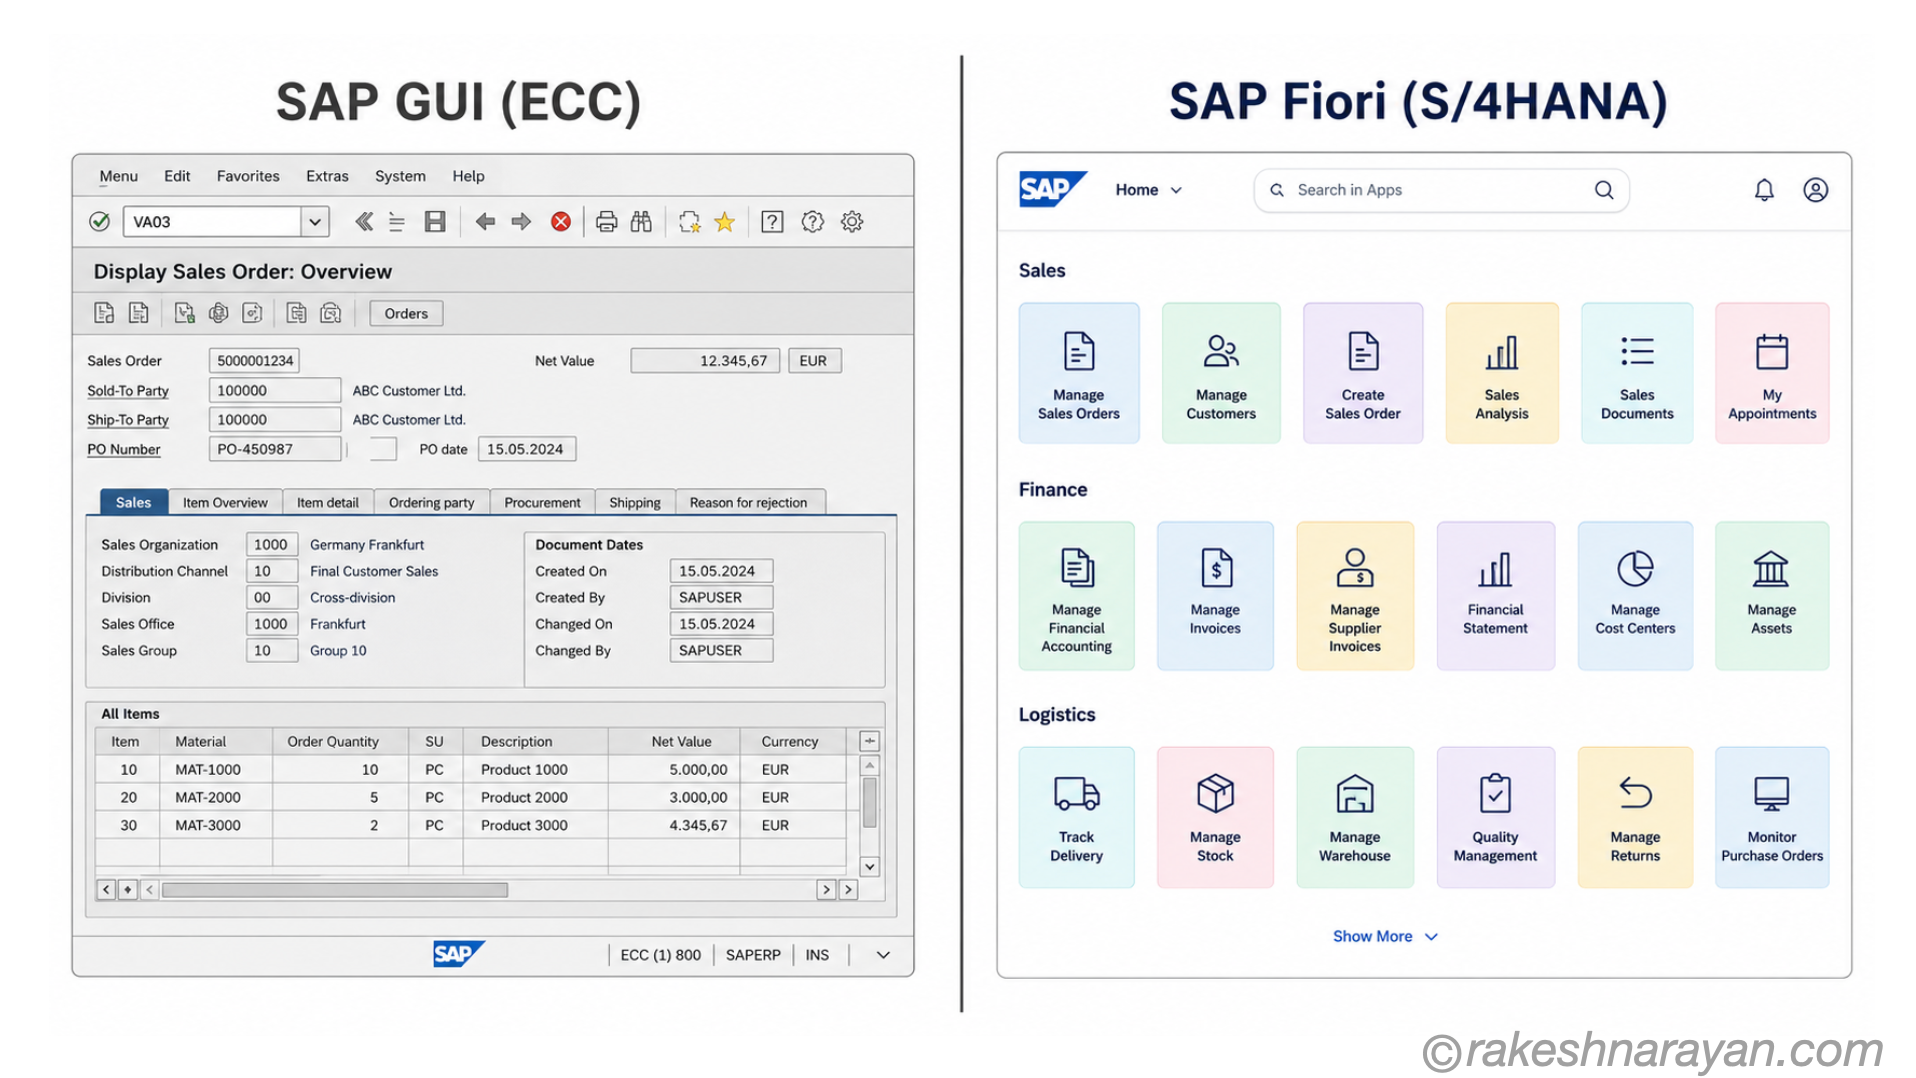This screenshot has width=1916, height=1078.
Task: Click the Print icon in SAP GUI toolbar
Action: (x=606, y=221)
